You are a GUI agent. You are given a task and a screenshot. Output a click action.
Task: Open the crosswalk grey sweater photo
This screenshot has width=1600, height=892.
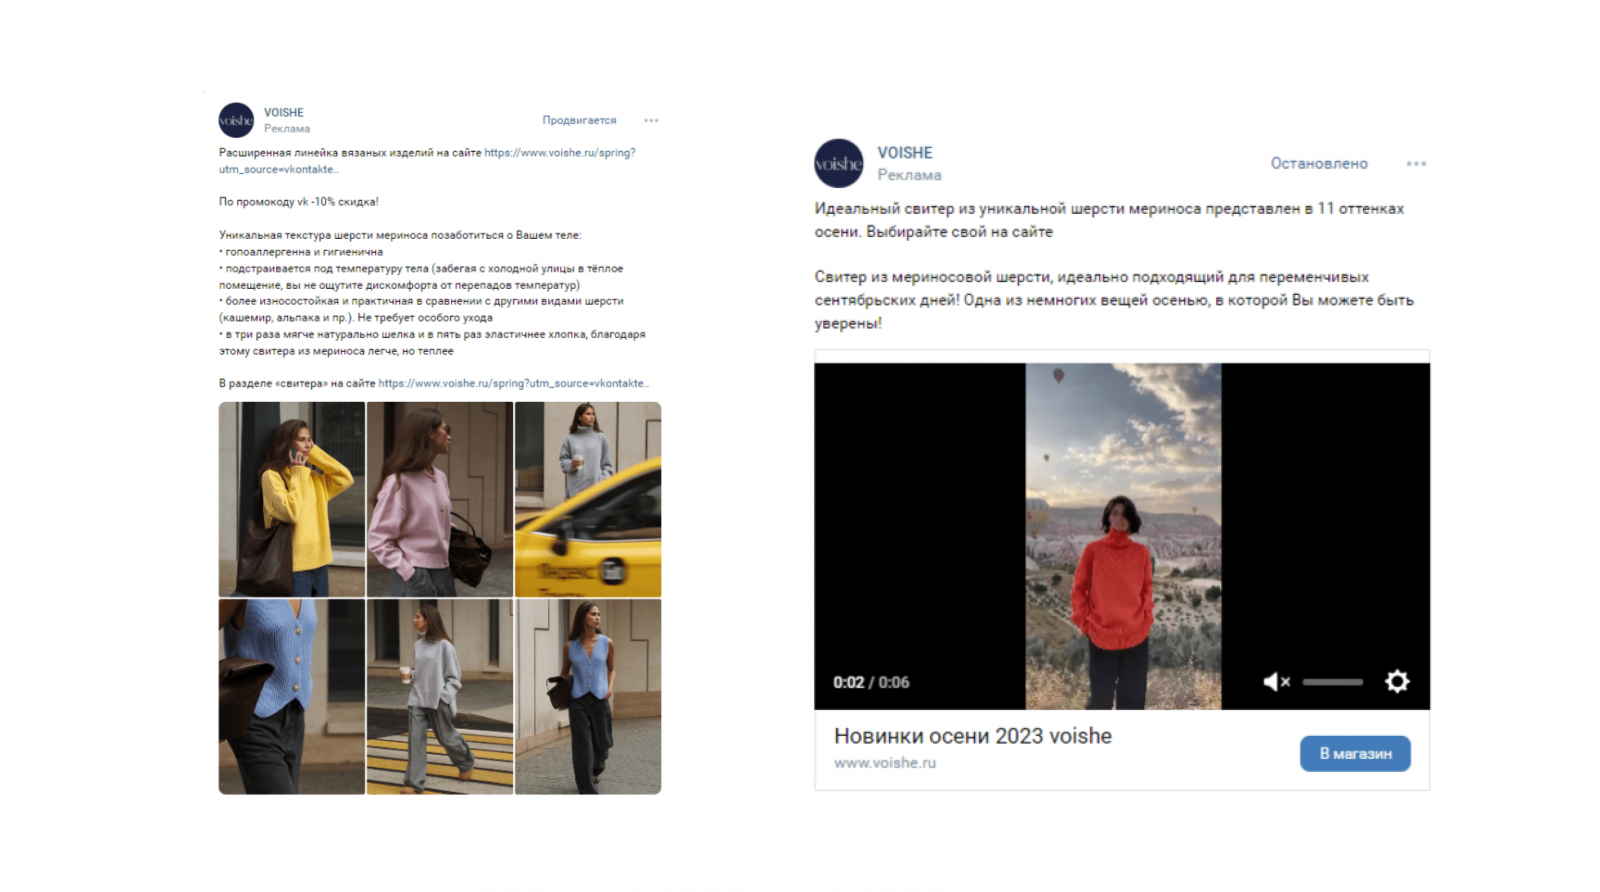(x=440, y=696)
